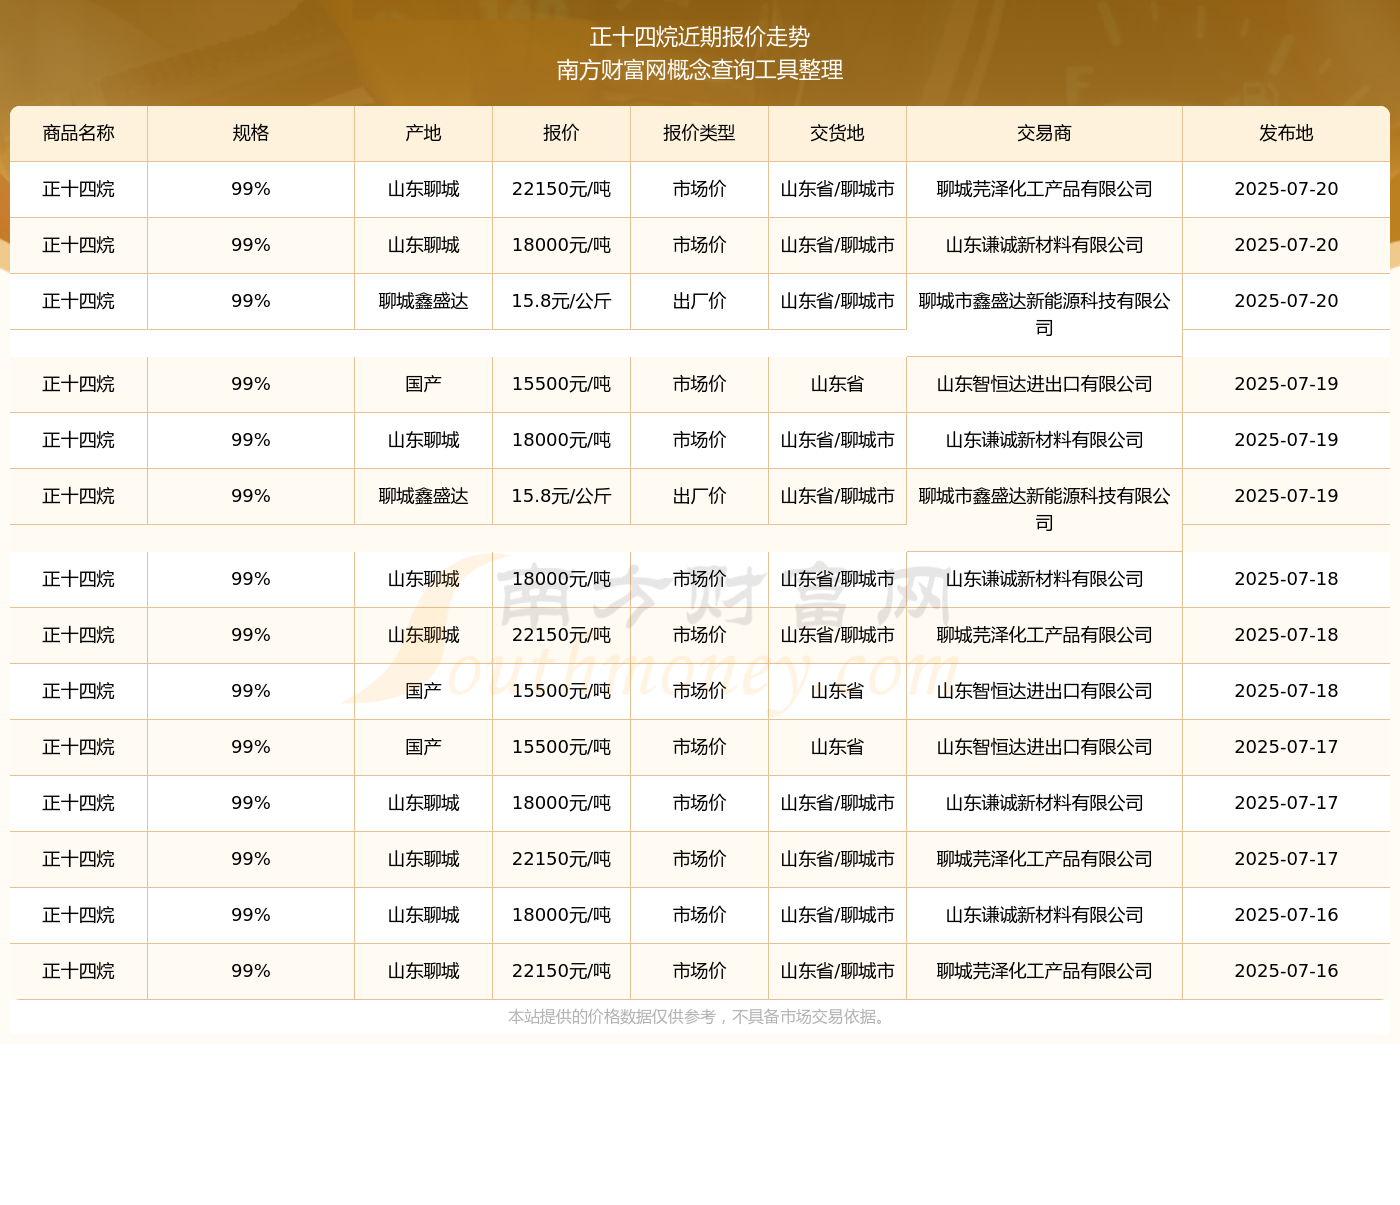
Task: Click the 商品名称 column header
Action: [x=79, y=133]
